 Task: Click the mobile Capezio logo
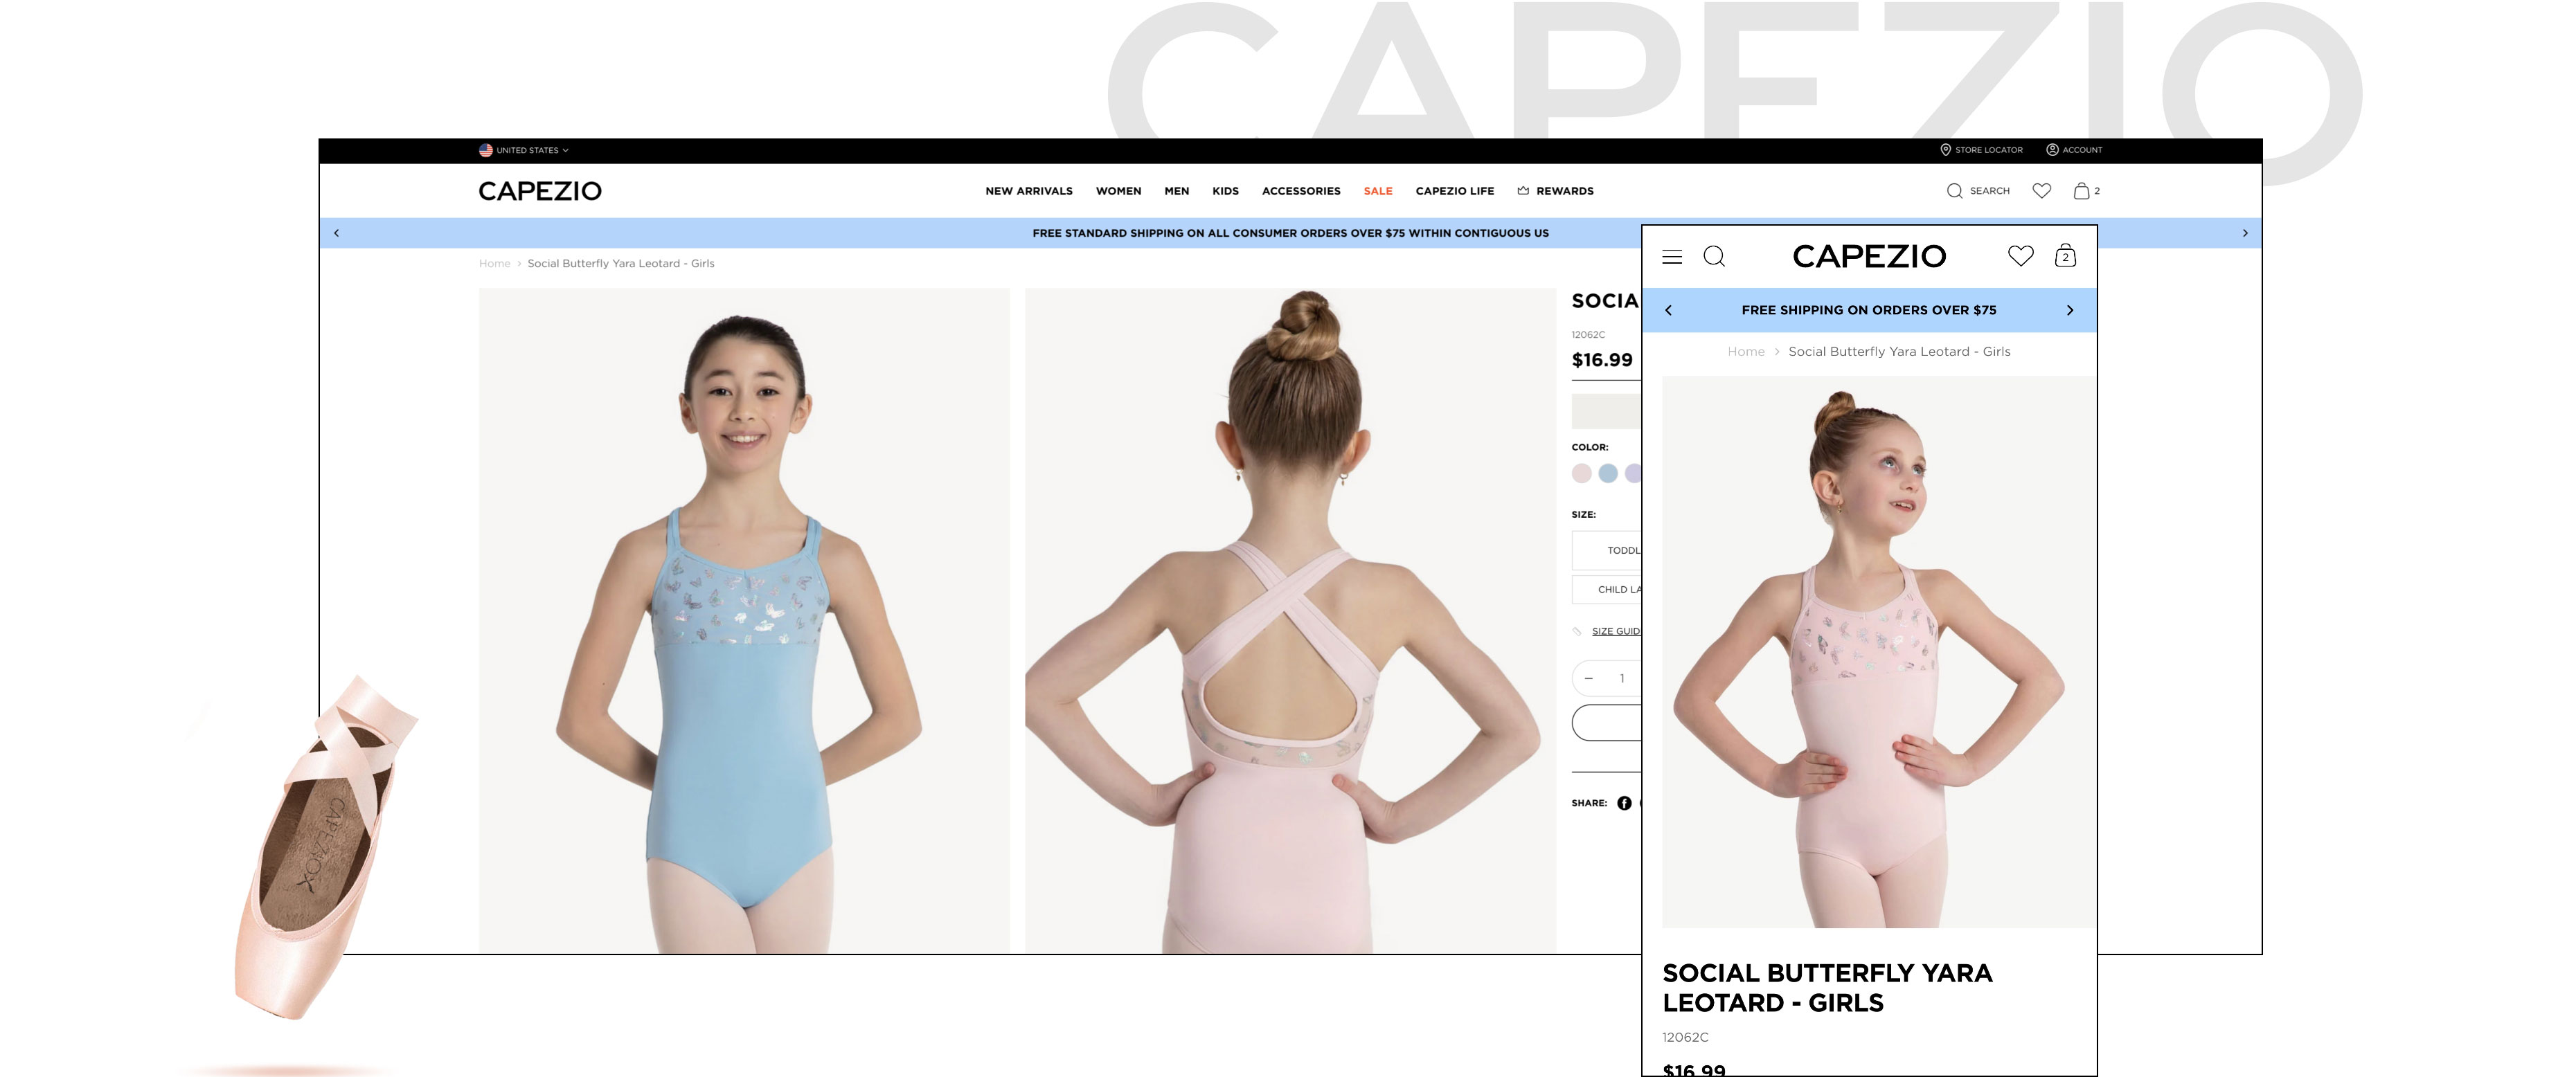click(1869, 257)
